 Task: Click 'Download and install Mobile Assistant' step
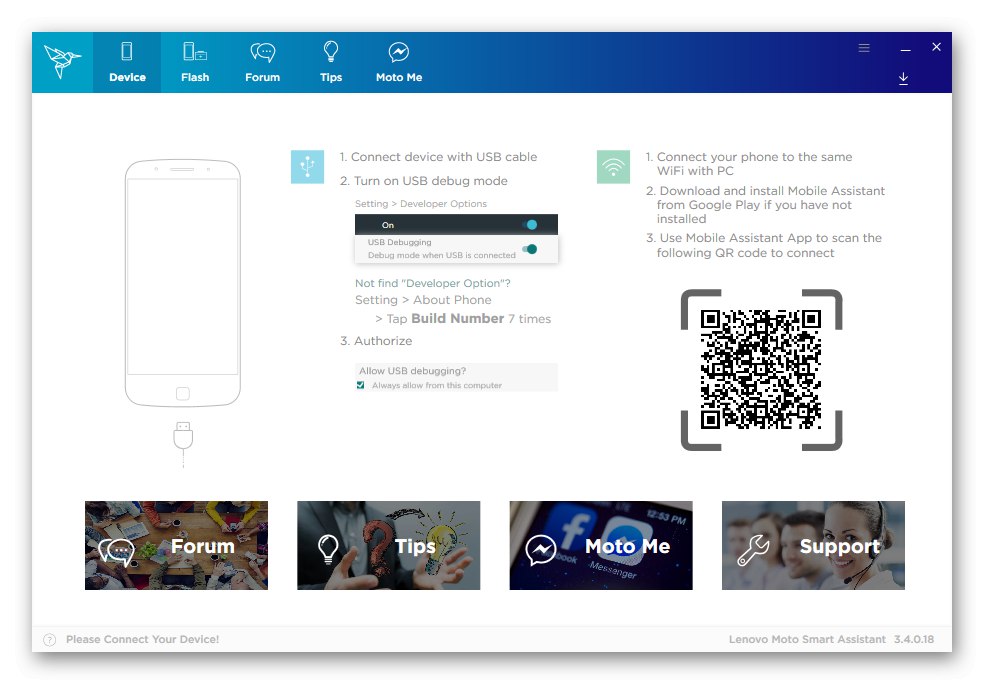766,205
